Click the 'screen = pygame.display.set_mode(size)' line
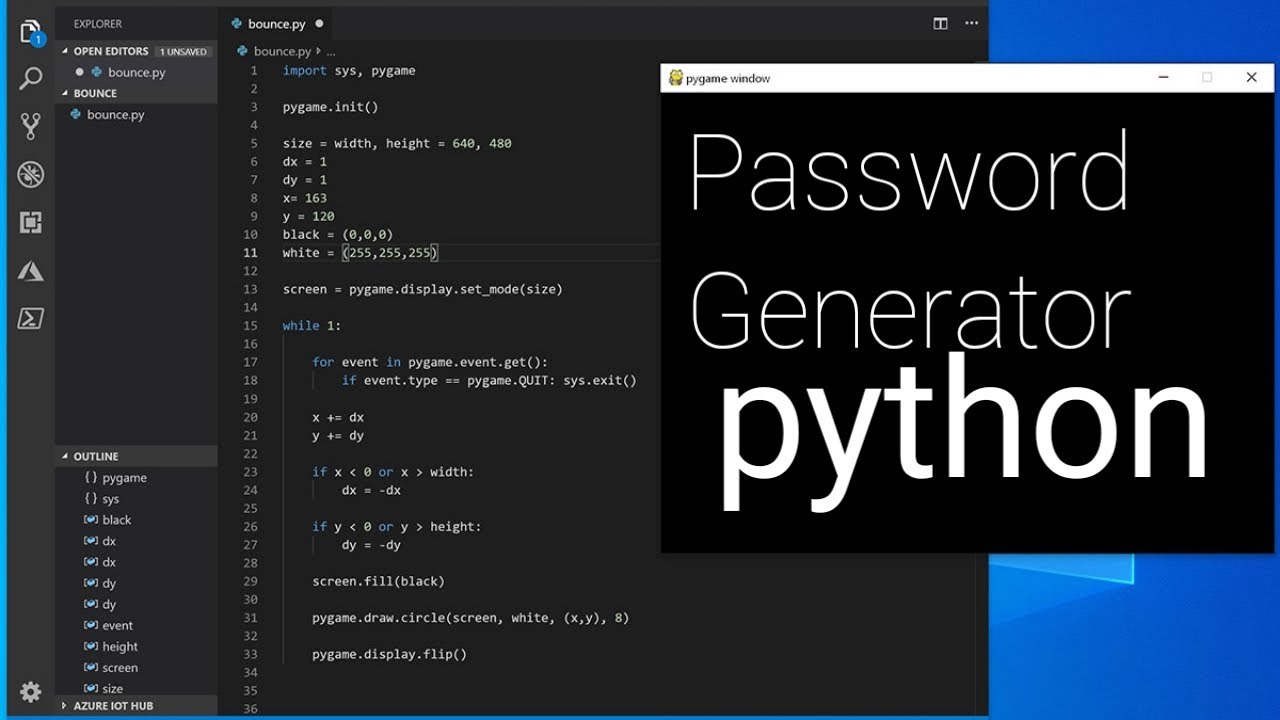Image resolution: width=1280 pixels, height=720 pixels. [x=423, y=289]
